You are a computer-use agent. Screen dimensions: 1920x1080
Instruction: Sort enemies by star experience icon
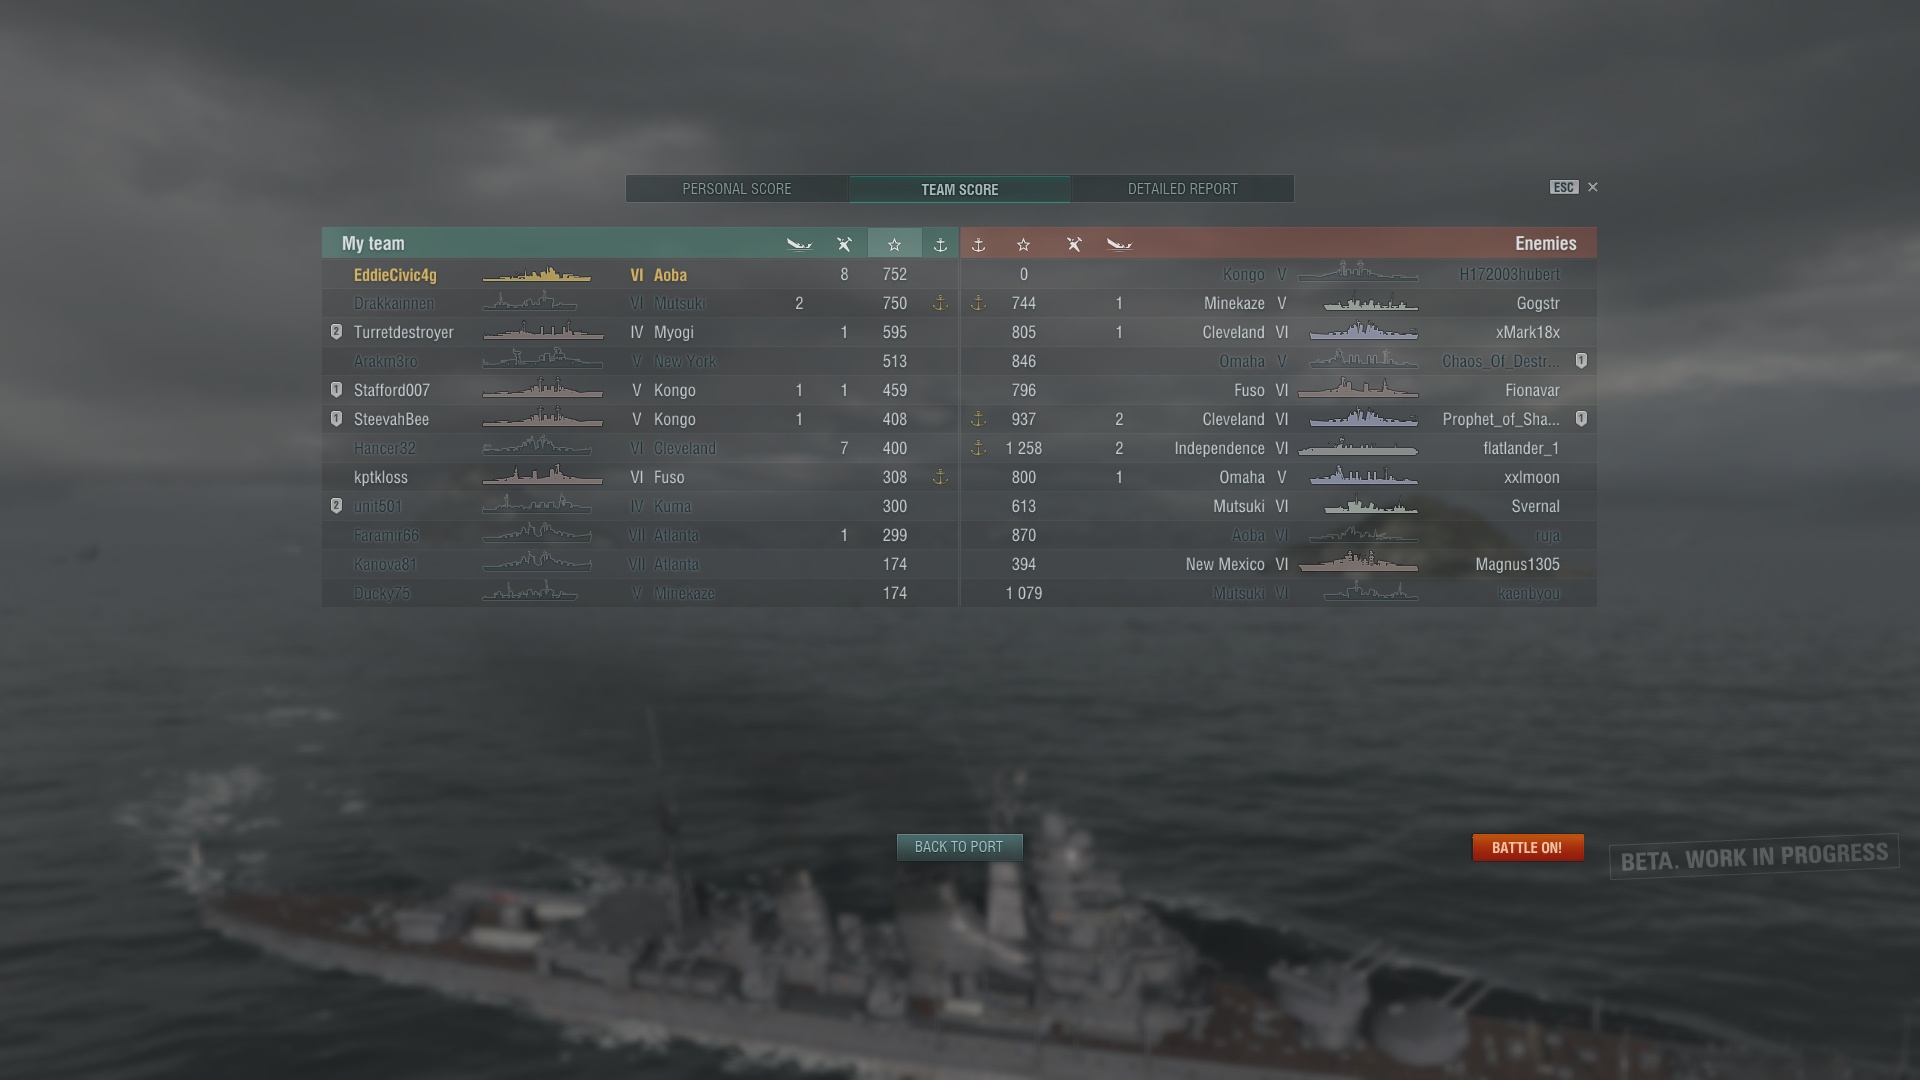[1023, 244]
